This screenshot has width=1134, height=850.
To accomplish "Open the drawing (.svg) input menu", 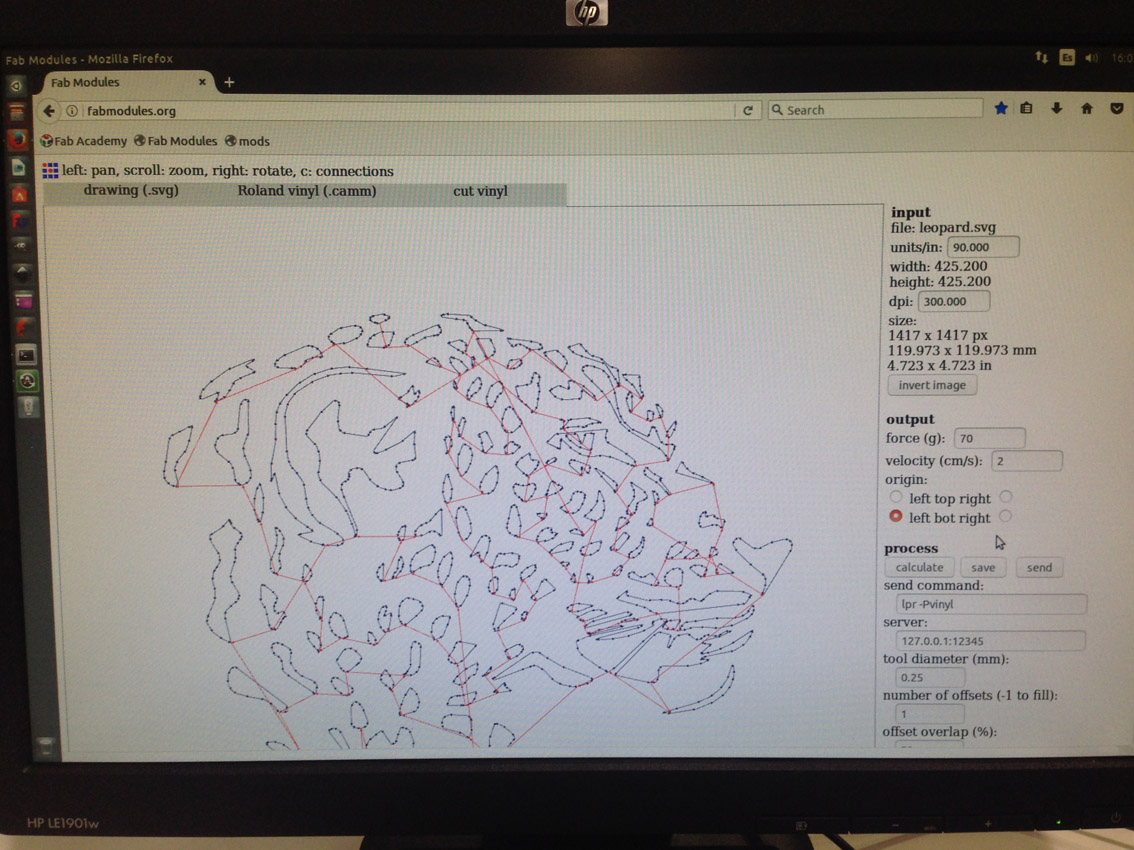I will [x=131, y=190].
